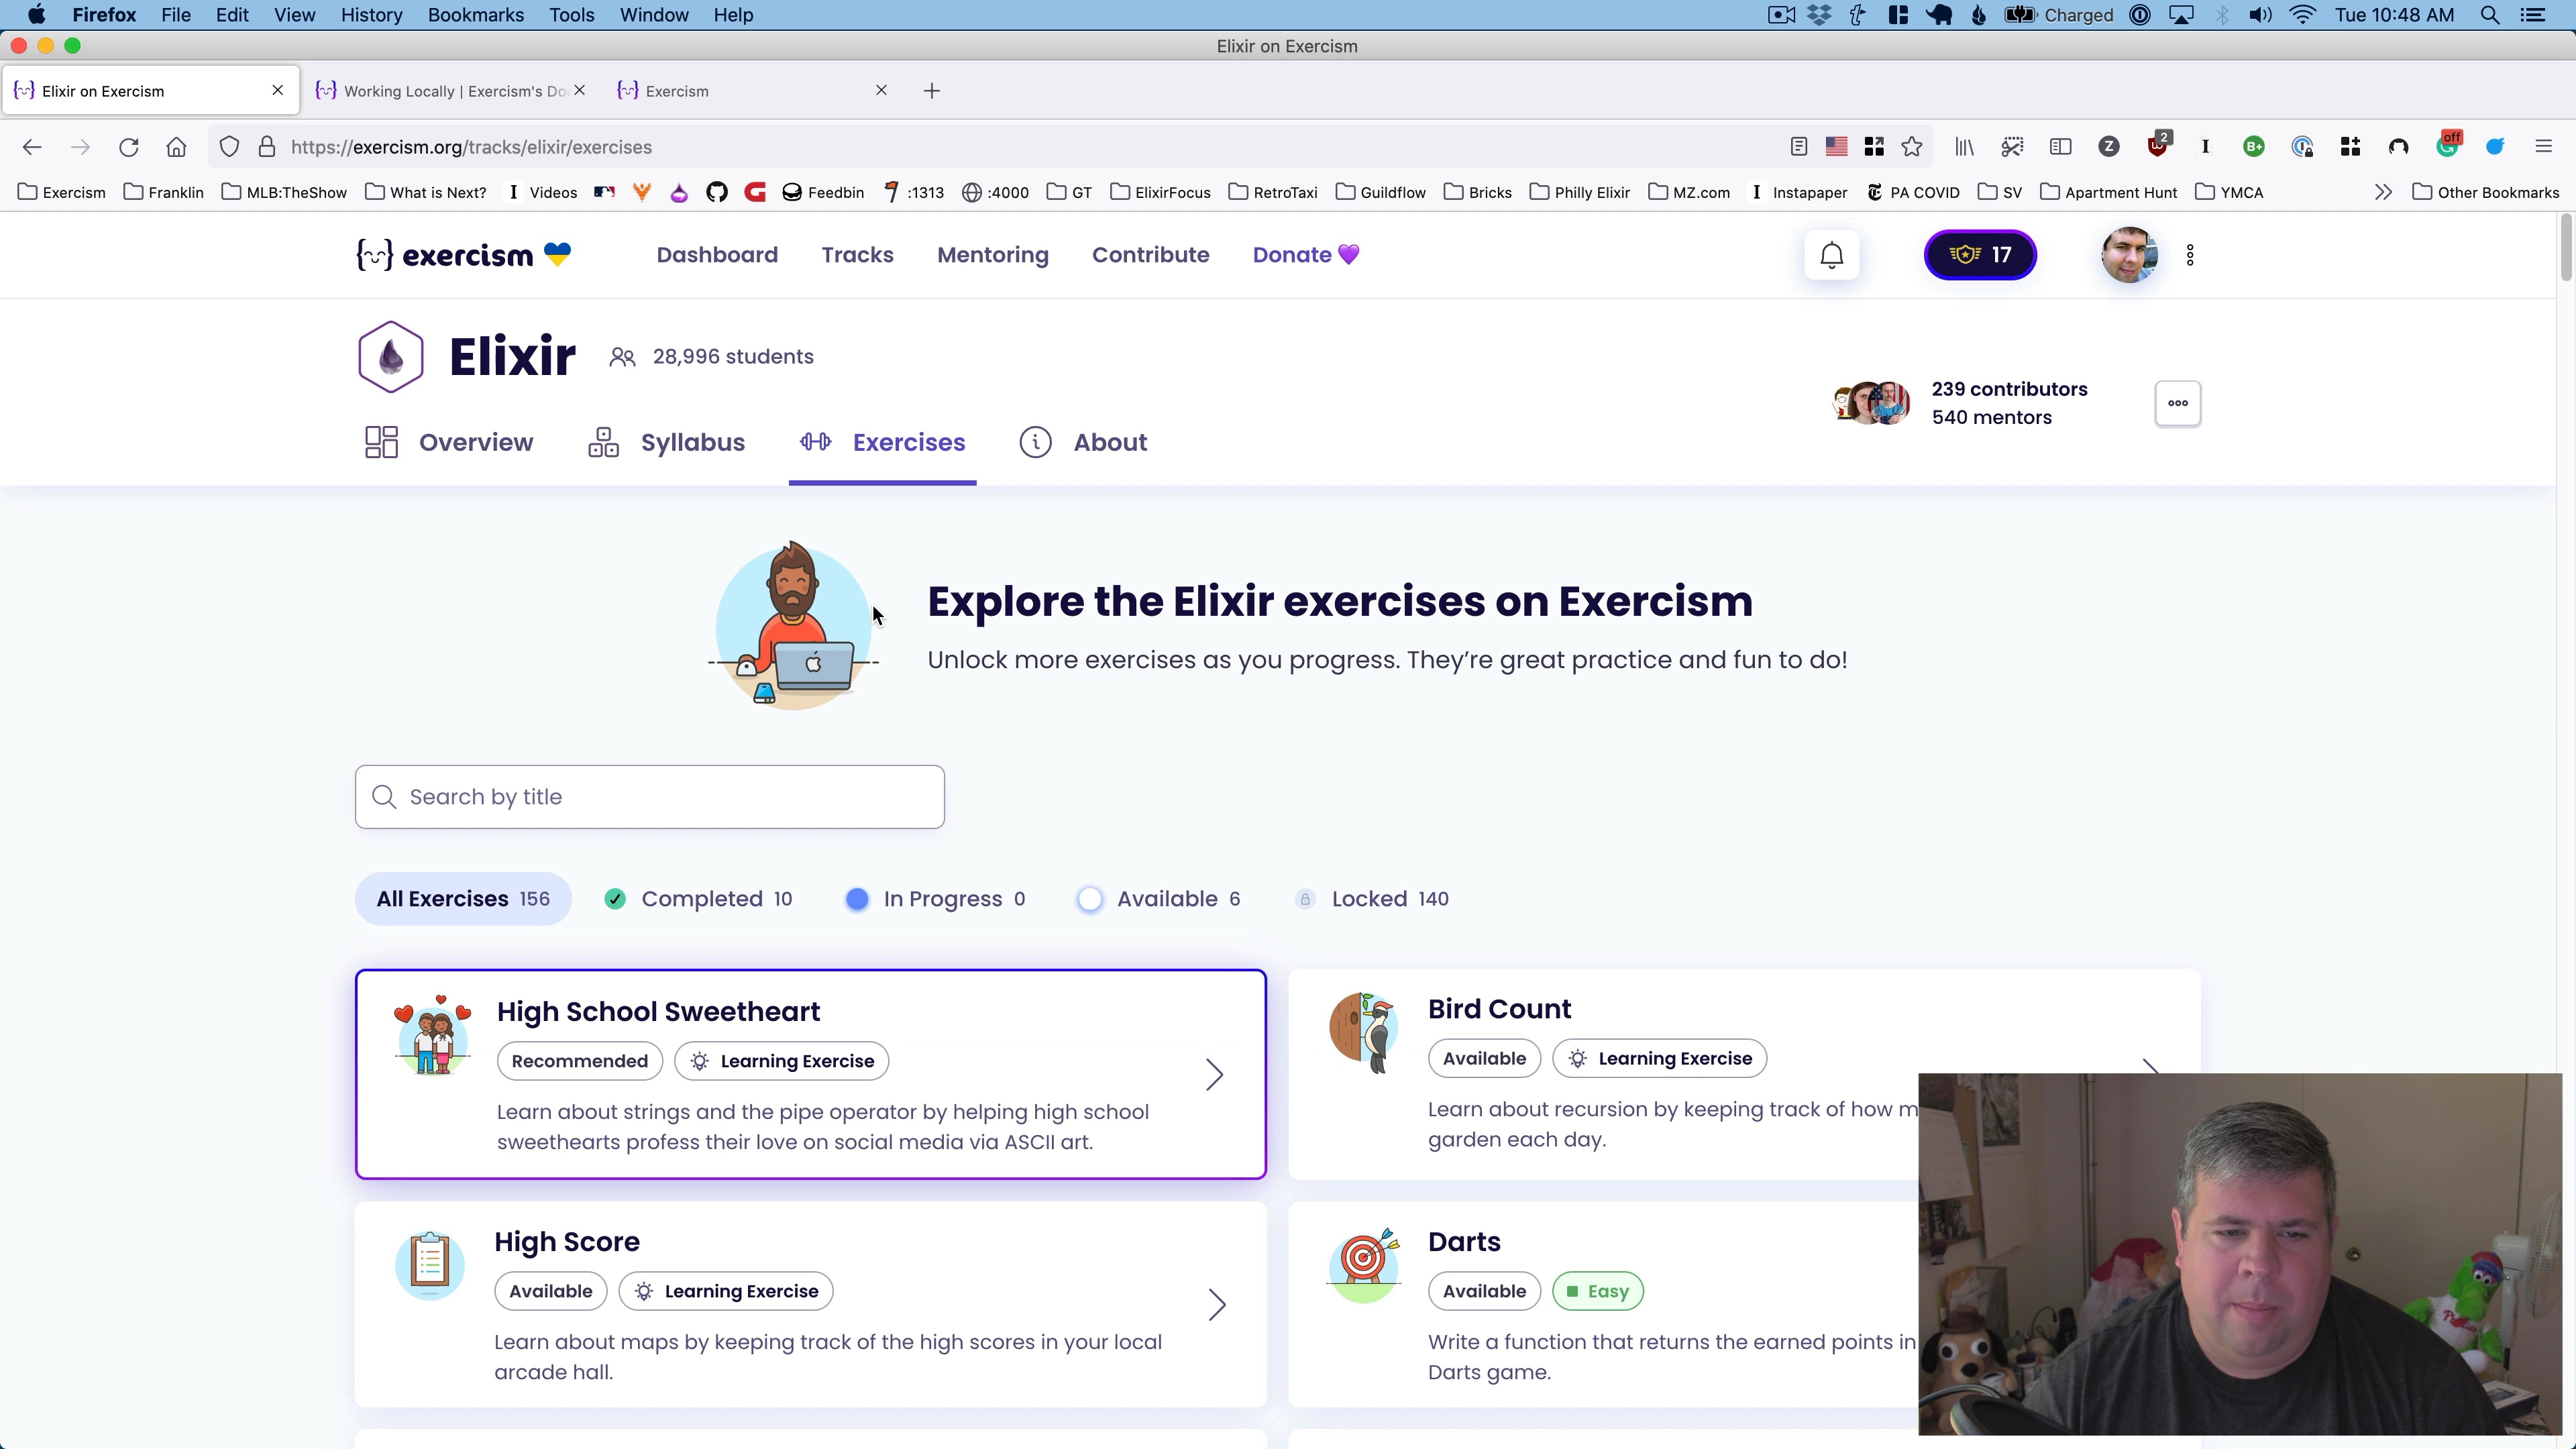Open Exercism bookmarks folder
The height and width of the screenshot is (1449, 2576).
tap(62, 192)
